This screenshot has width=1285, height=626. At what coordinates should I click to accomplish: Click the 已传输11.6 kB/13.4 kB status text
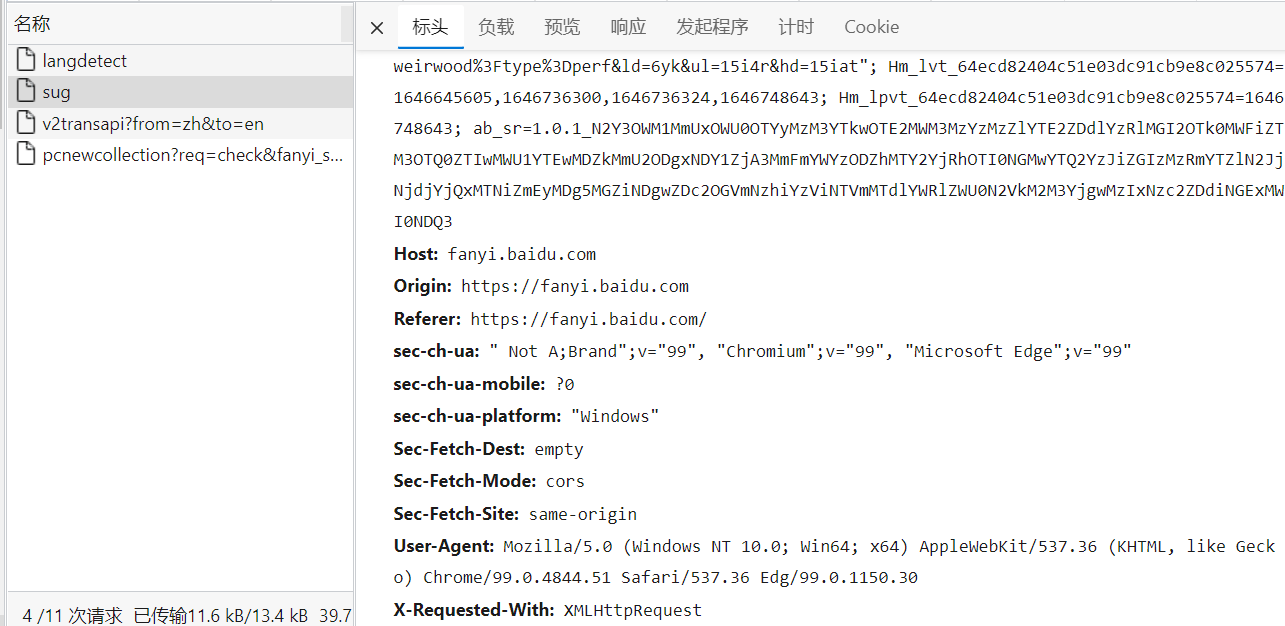[x=220, y=615]
